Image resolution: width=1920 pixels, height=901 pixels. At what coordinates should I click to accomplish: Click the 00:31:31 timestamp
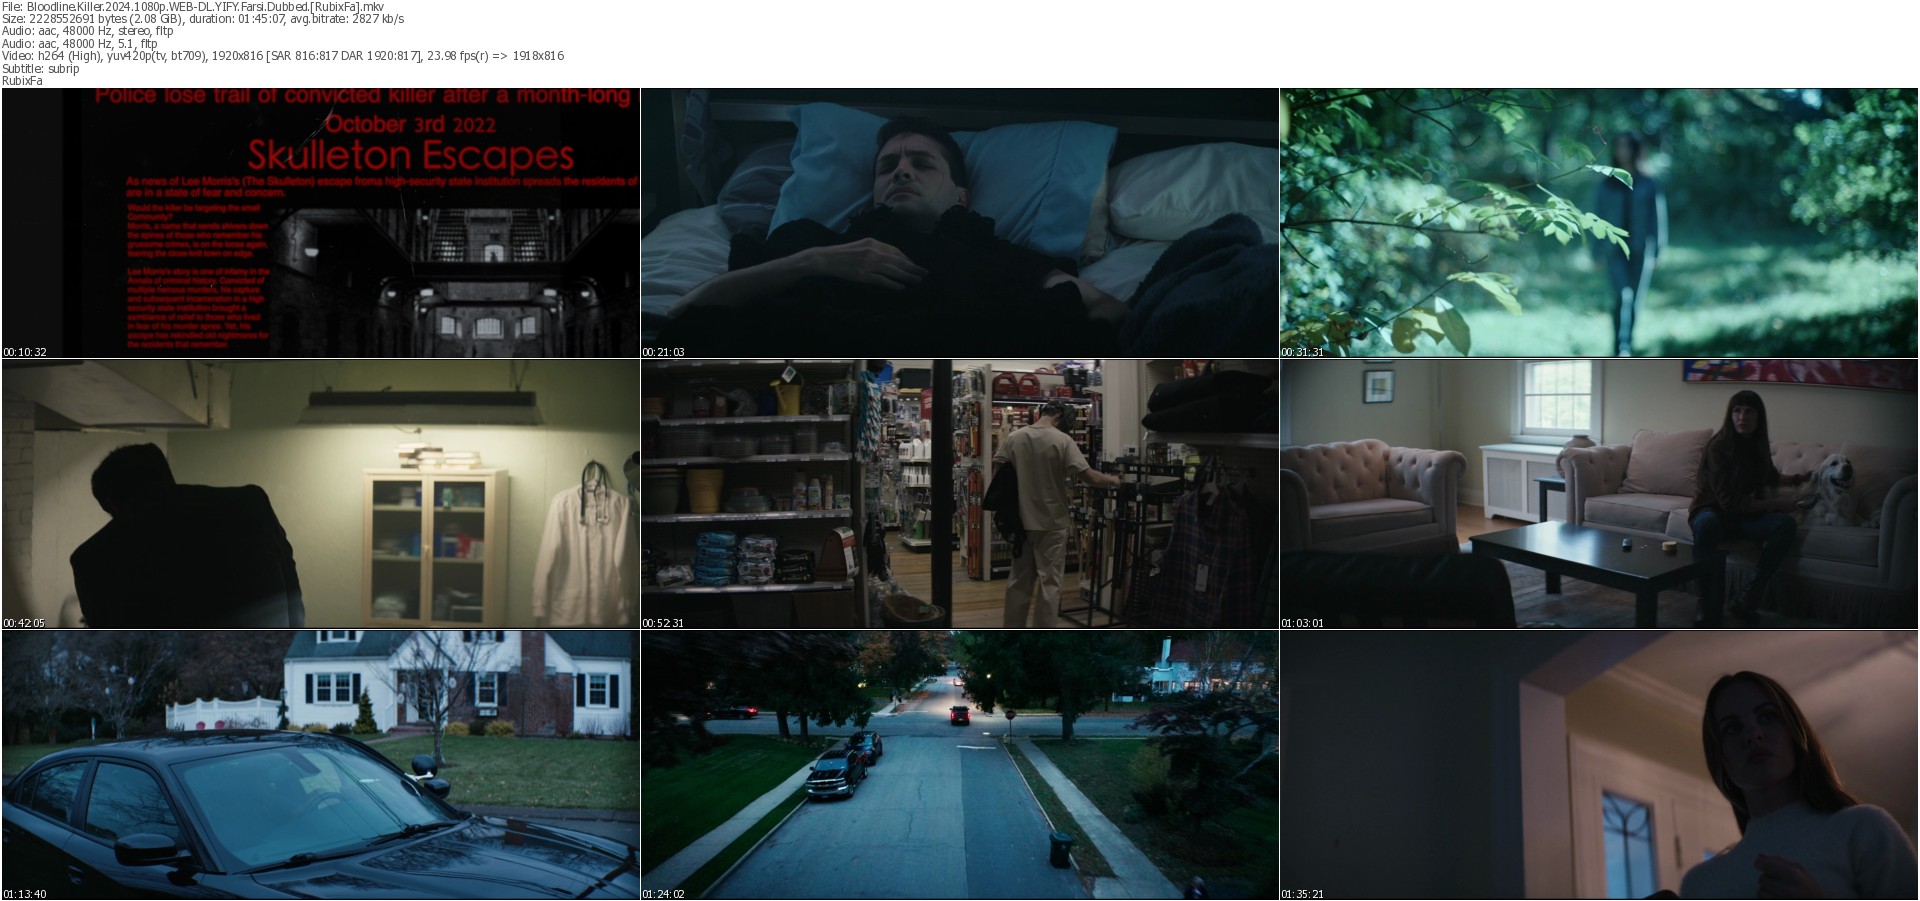tap(1303, 352)
